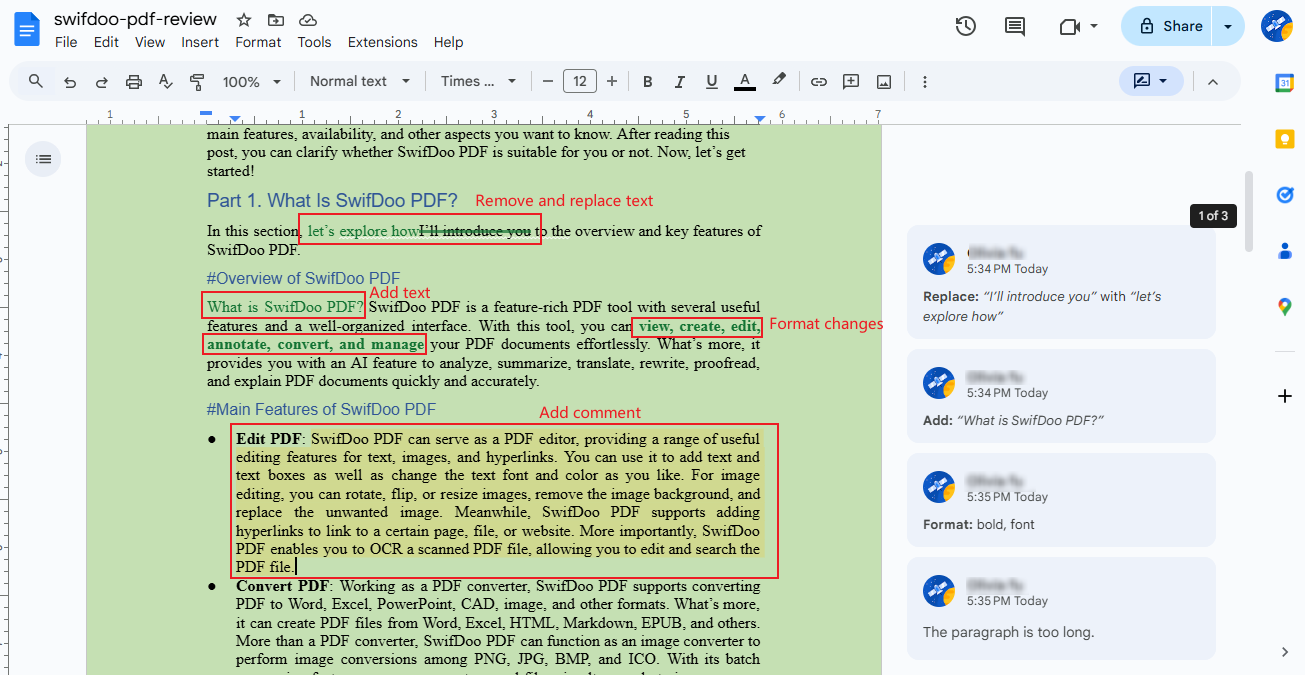Open the suggesting mode dropdown

pos(1151,81)
